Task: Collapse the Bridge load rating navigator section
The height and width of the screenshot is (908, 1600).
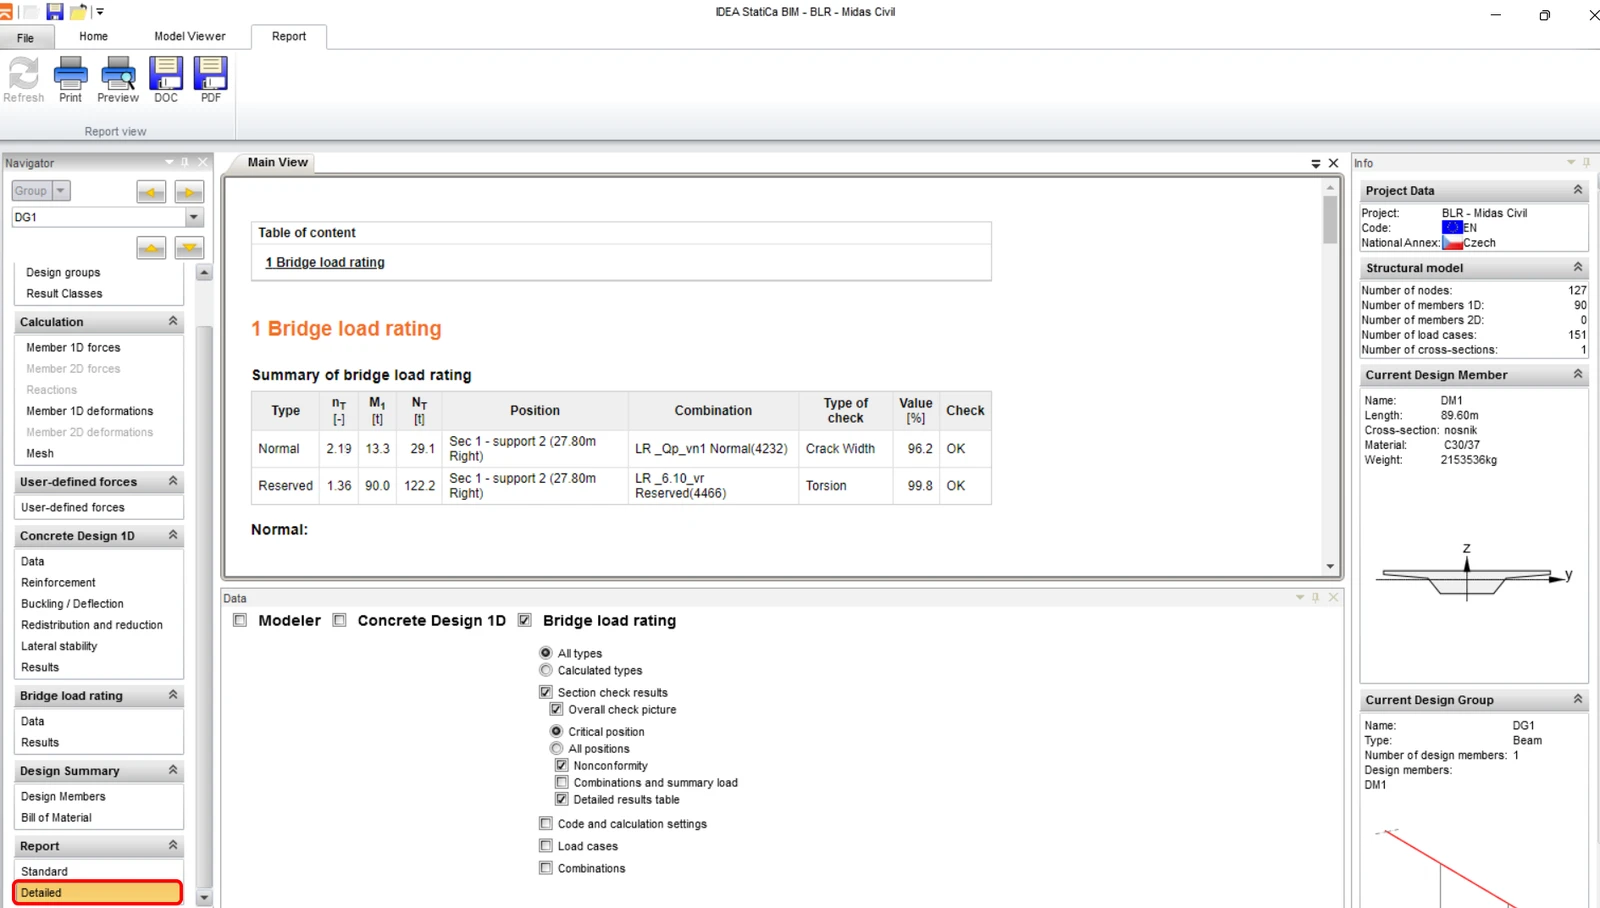Action: coord(173,694)
